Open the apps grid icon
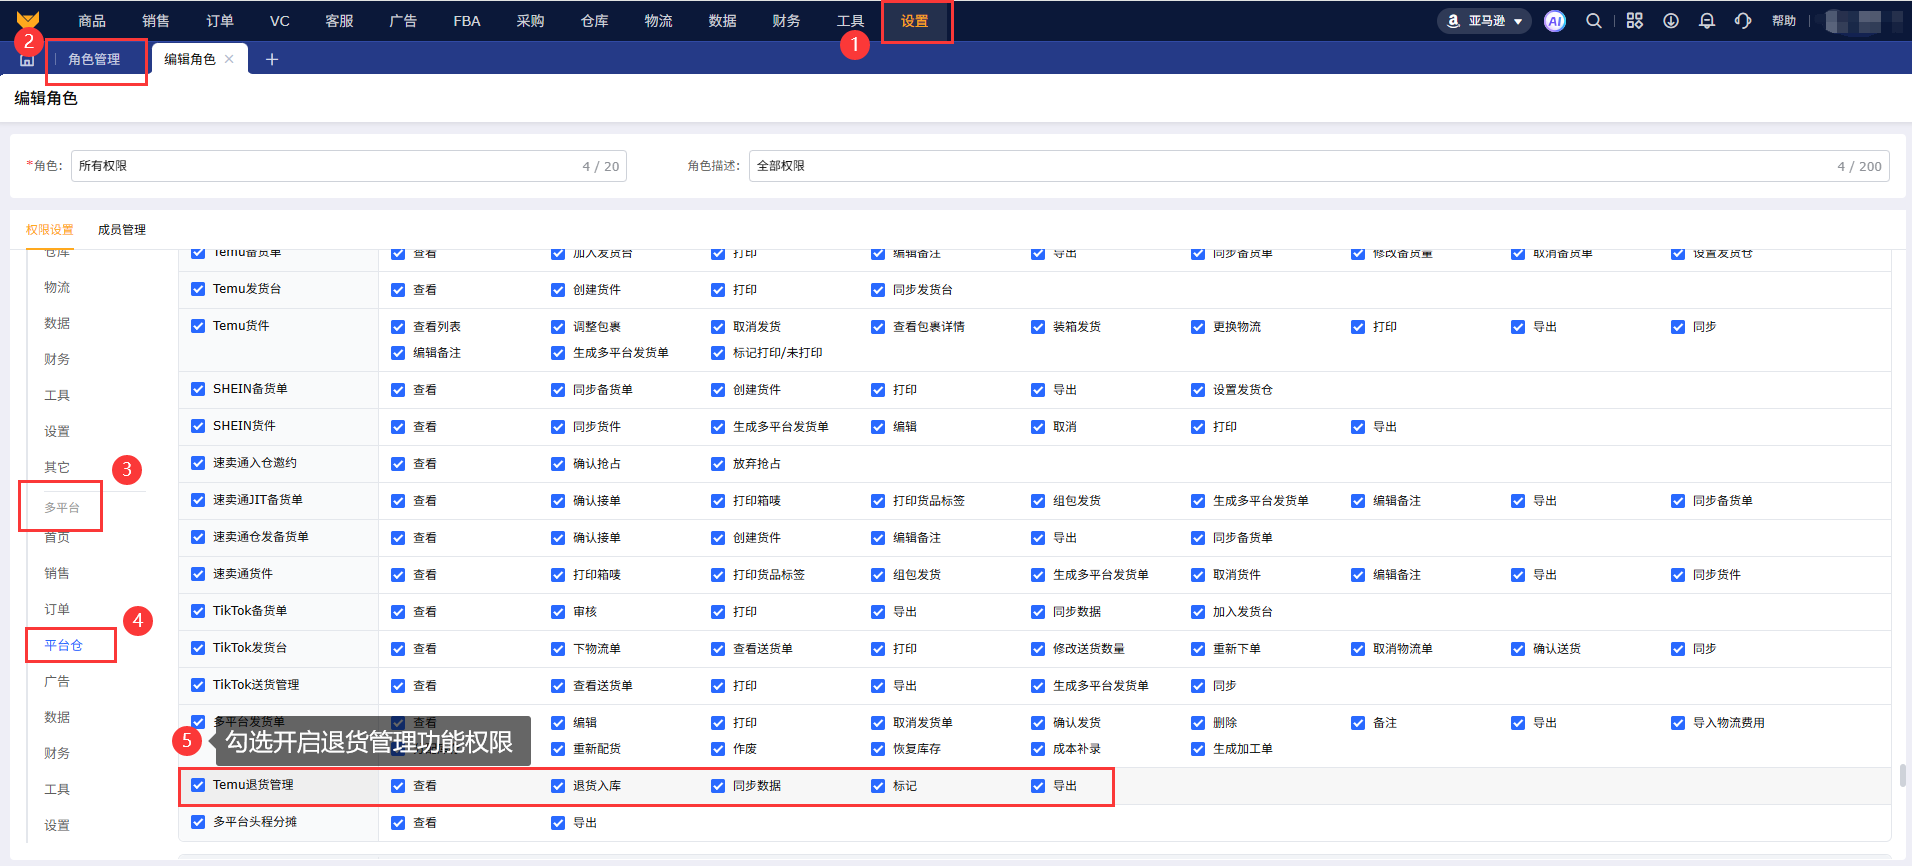The image size is (1912, 866). (x=1635, y=21)
